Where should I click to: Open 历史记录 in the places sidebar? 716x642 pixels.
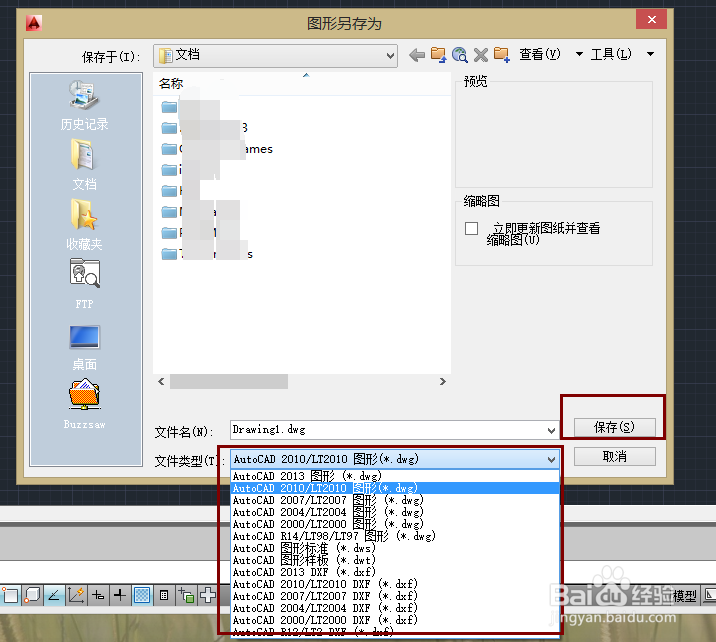point(84,105)
